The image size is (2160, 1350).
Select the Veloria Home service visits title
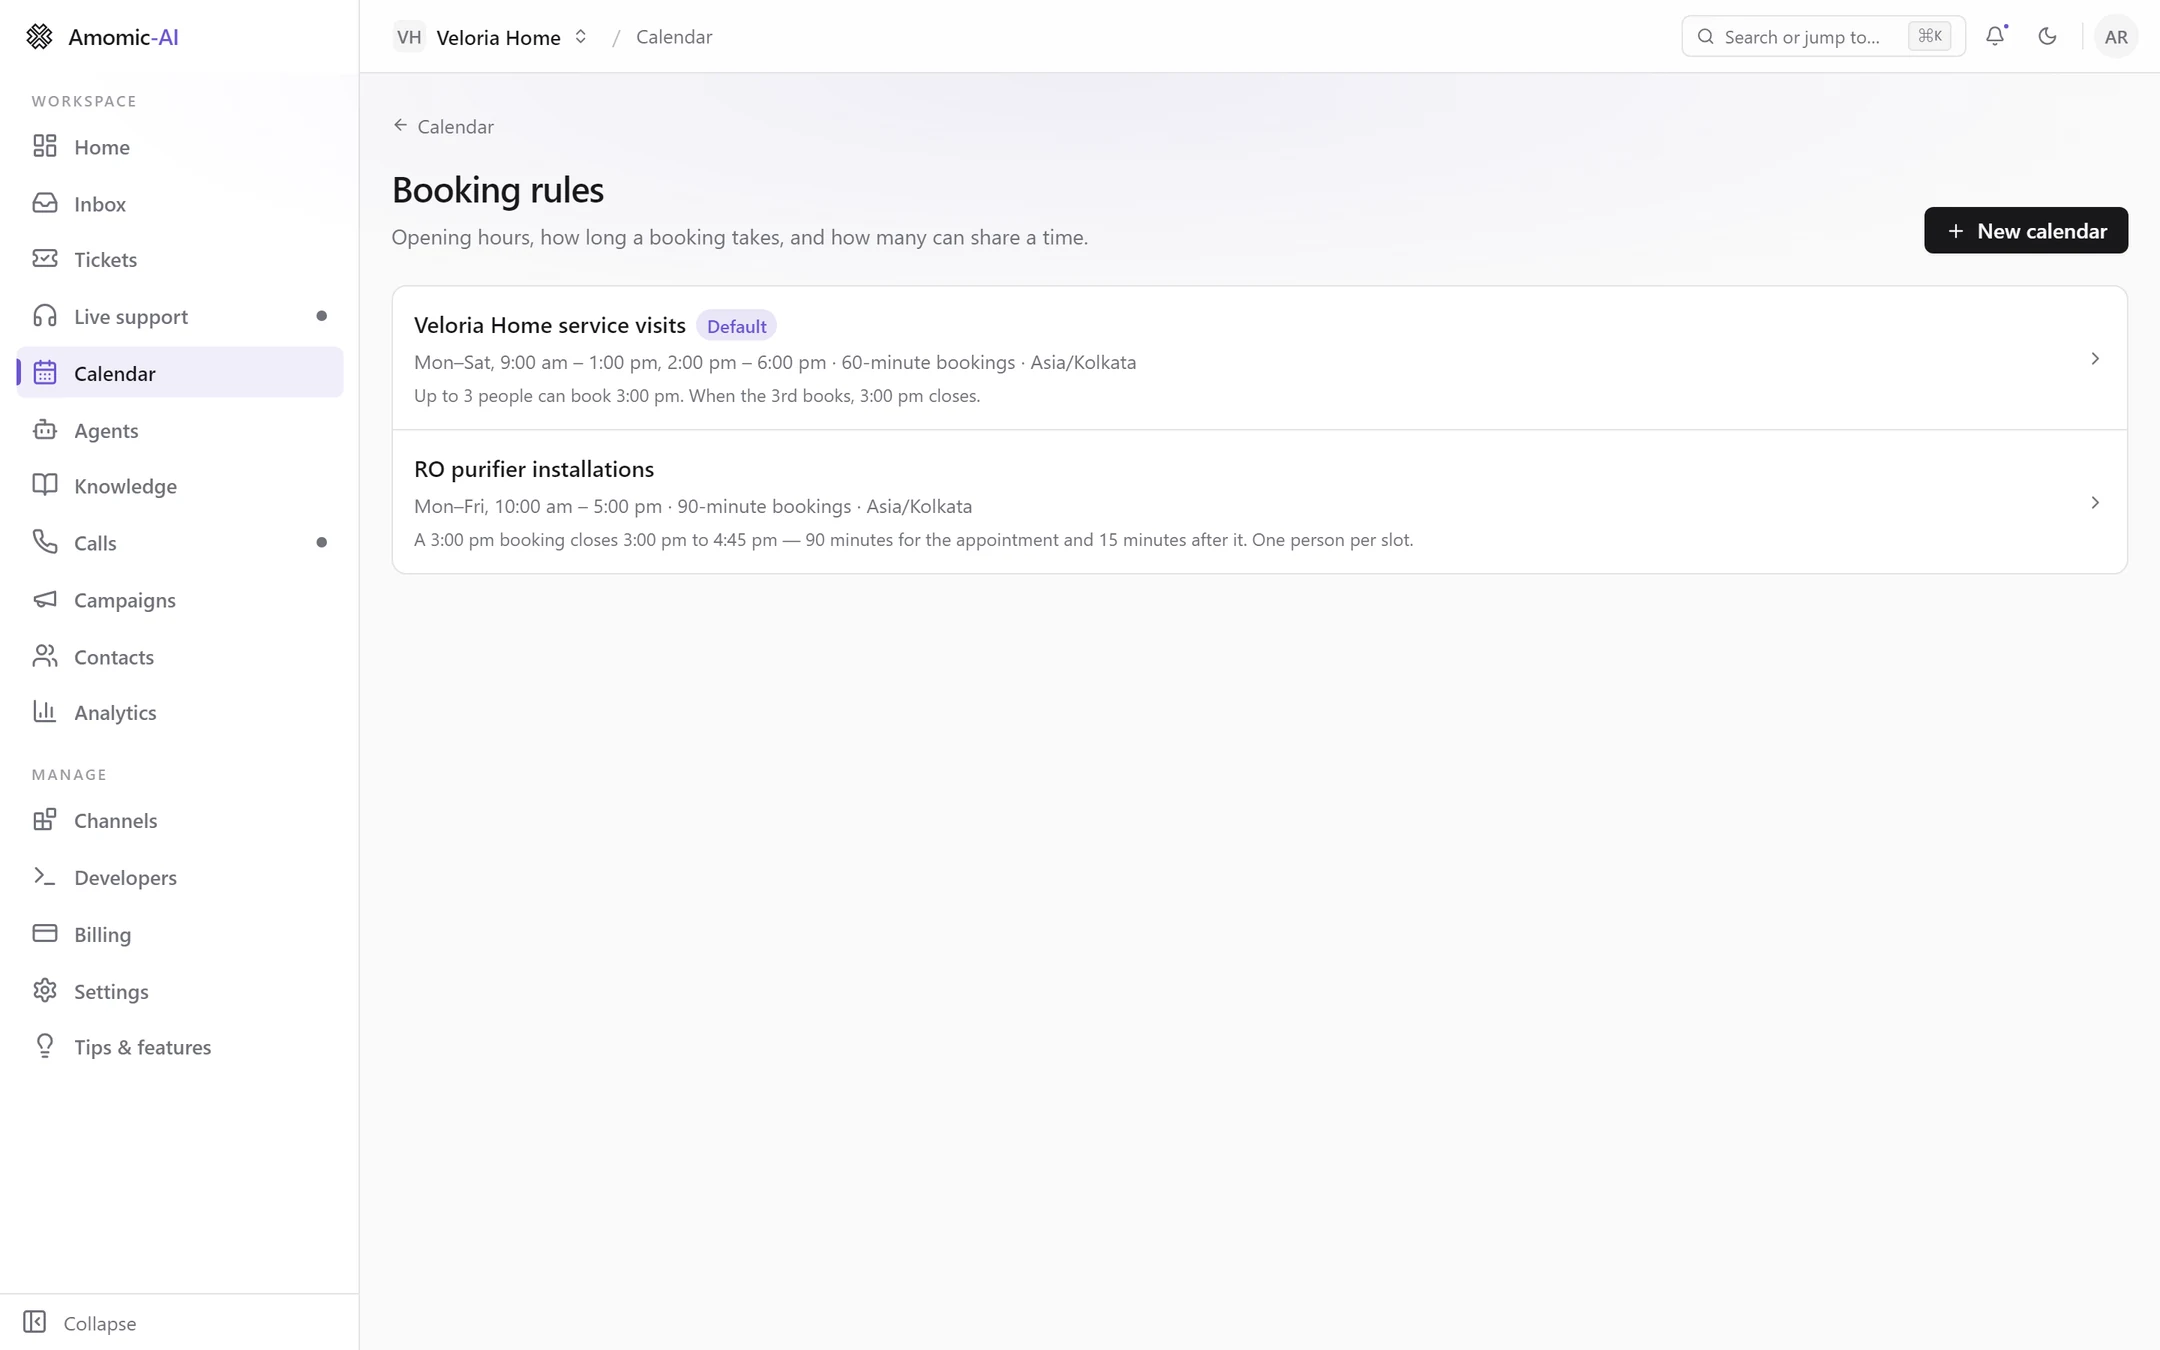[550, 325]
